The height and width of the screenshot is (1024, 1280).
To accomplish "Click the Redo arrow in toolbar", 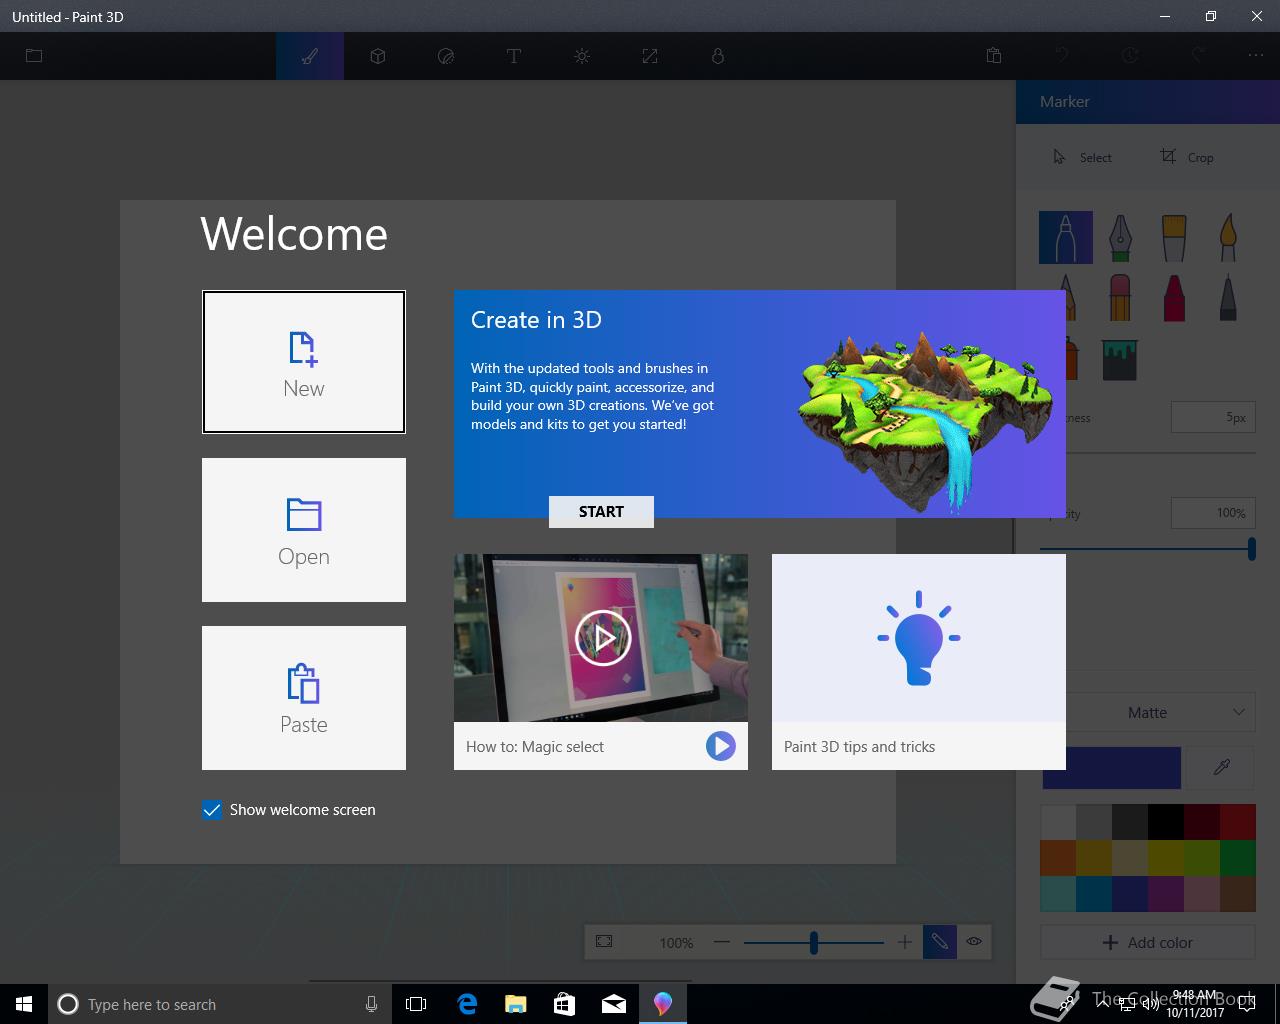I will (1198, 56).
